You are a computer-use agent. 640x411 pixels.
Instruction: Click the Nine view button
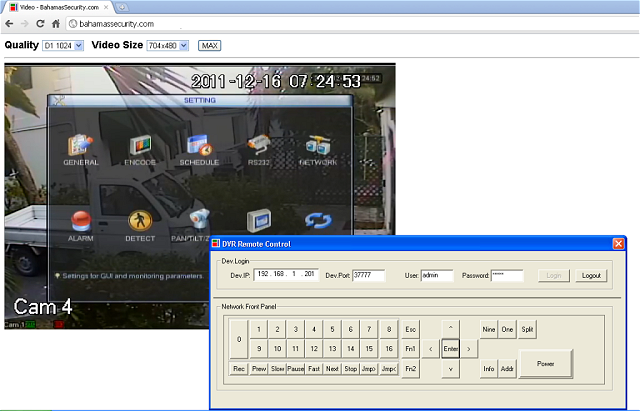(x=489, y=329)
